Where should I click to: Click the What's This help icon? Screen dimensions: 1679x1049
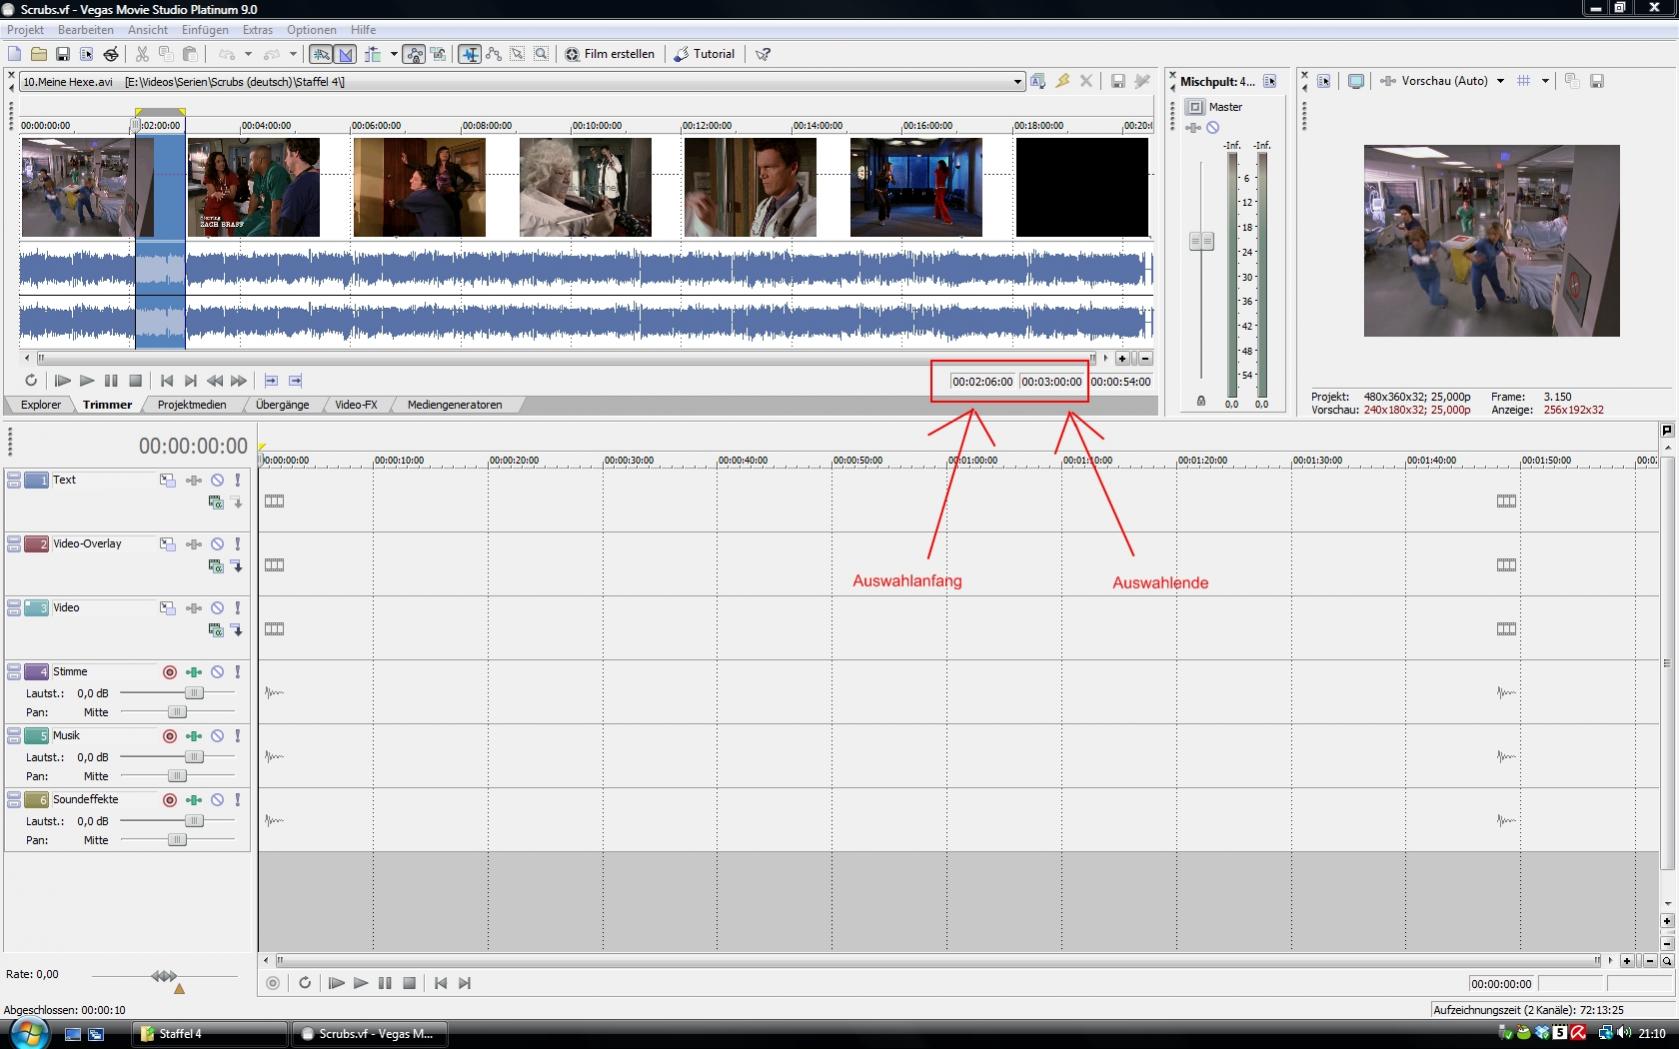pyautogui.click(x=763, y=54)
